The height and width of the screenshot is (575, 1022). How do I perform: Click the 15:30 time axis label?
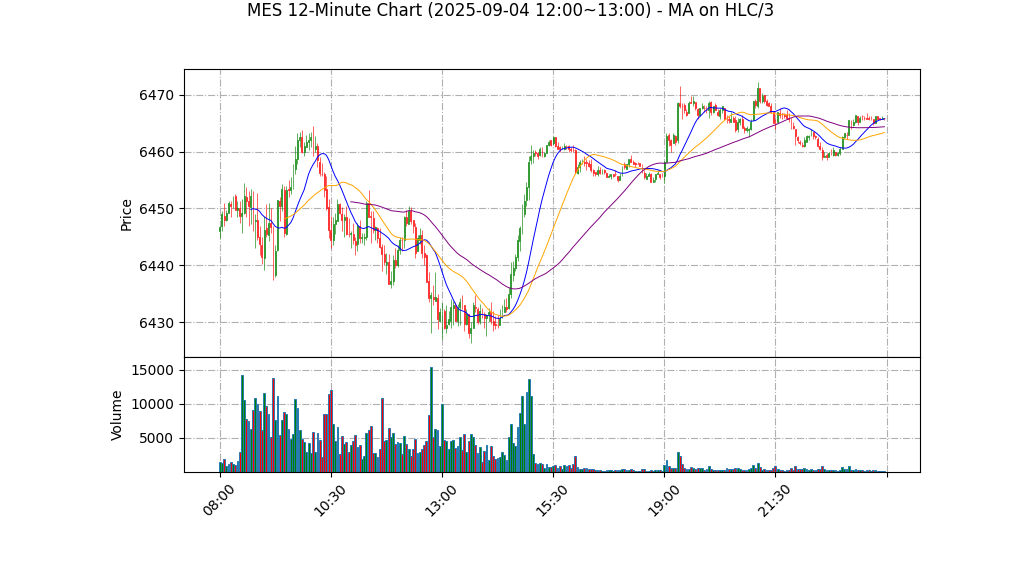click(x=552, y=500)
